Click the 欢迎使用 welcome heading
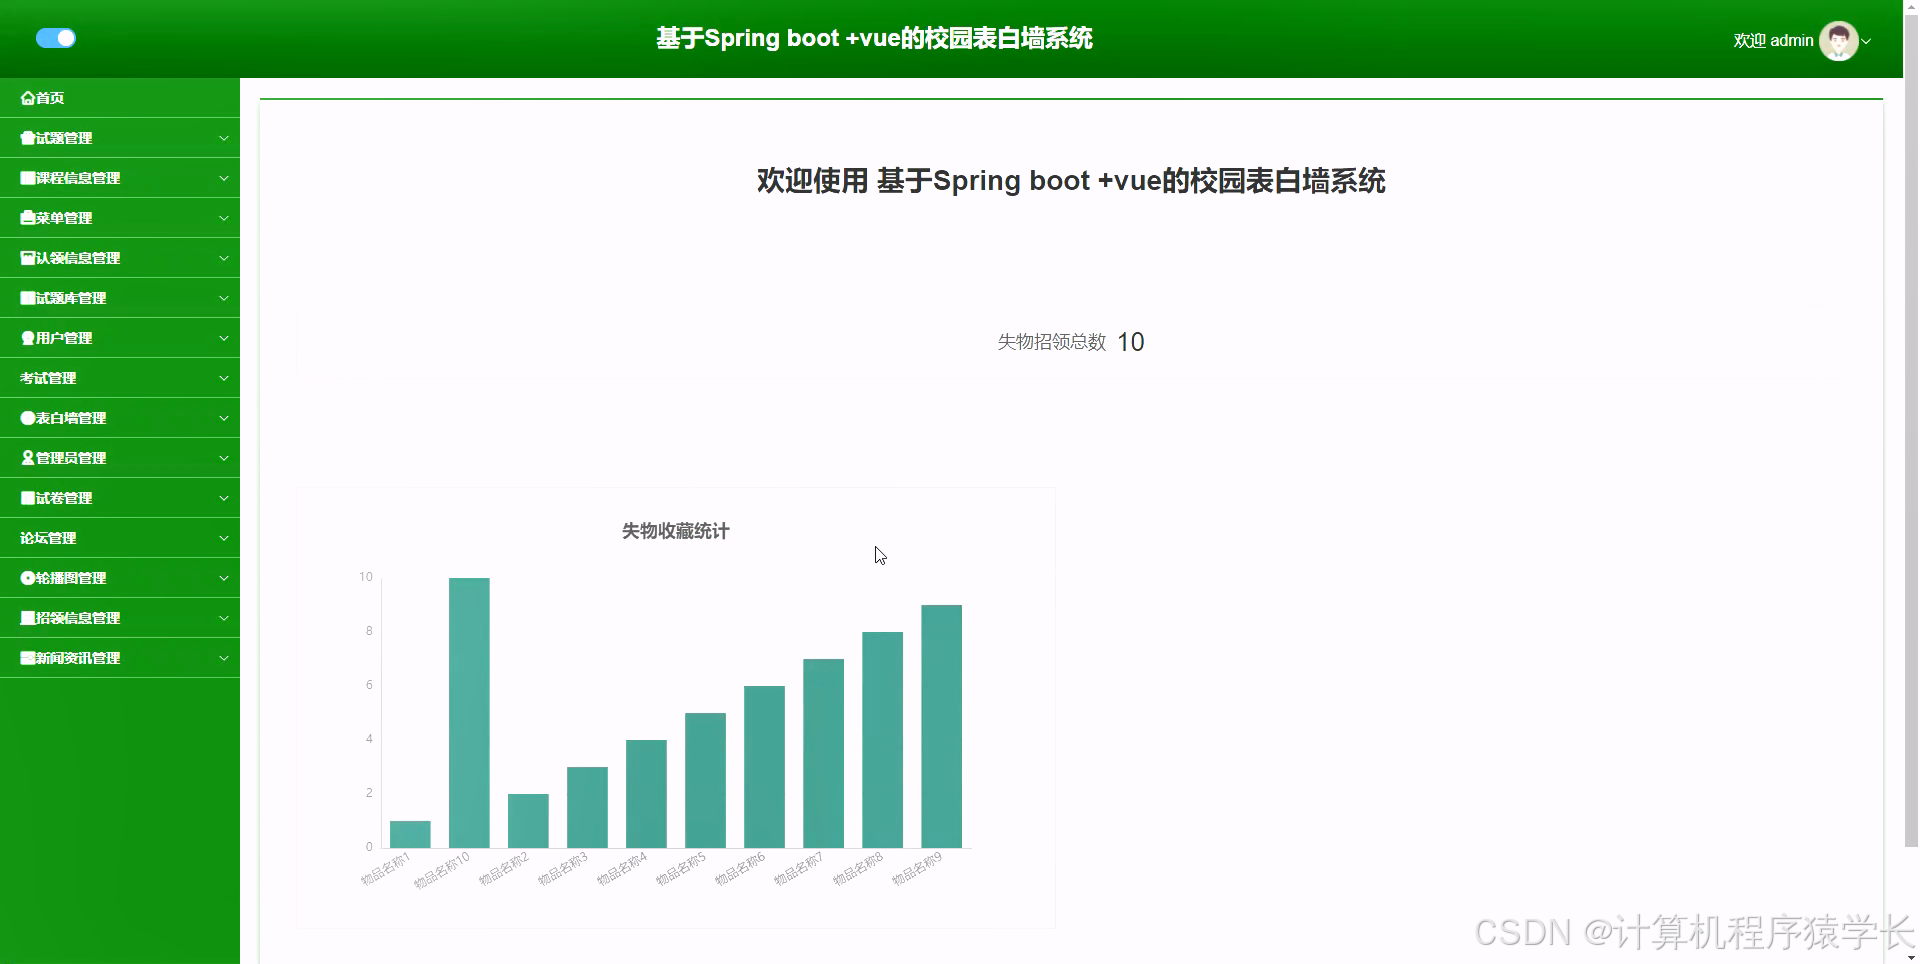1920x964 pixels. (x=1071, y=181)
